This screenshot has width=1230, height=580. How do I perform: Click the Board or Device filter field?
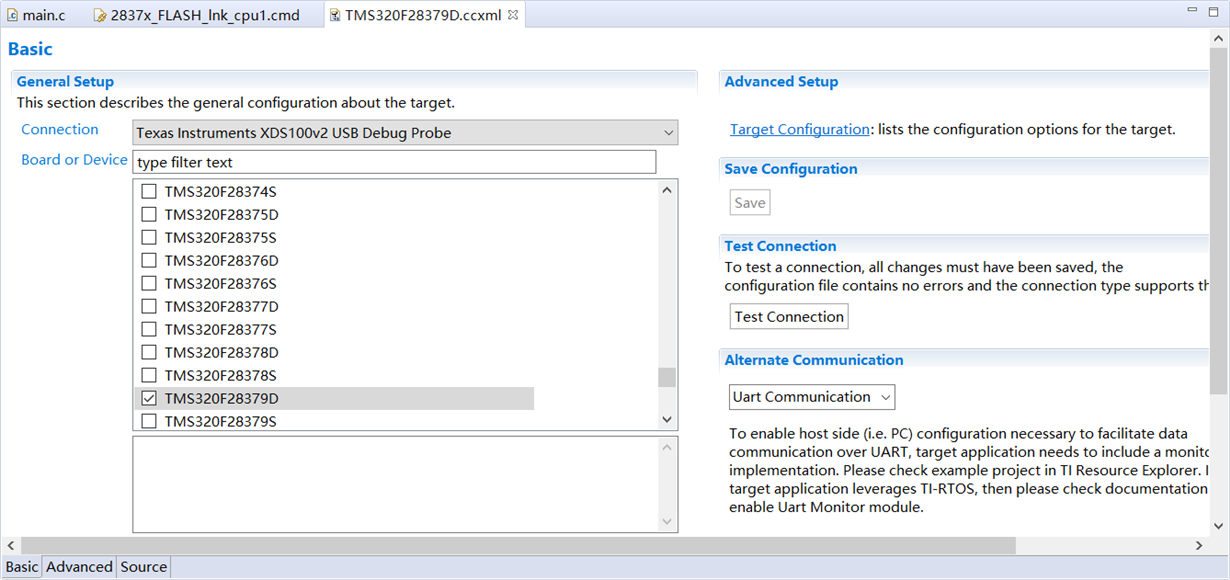(394, 162)
